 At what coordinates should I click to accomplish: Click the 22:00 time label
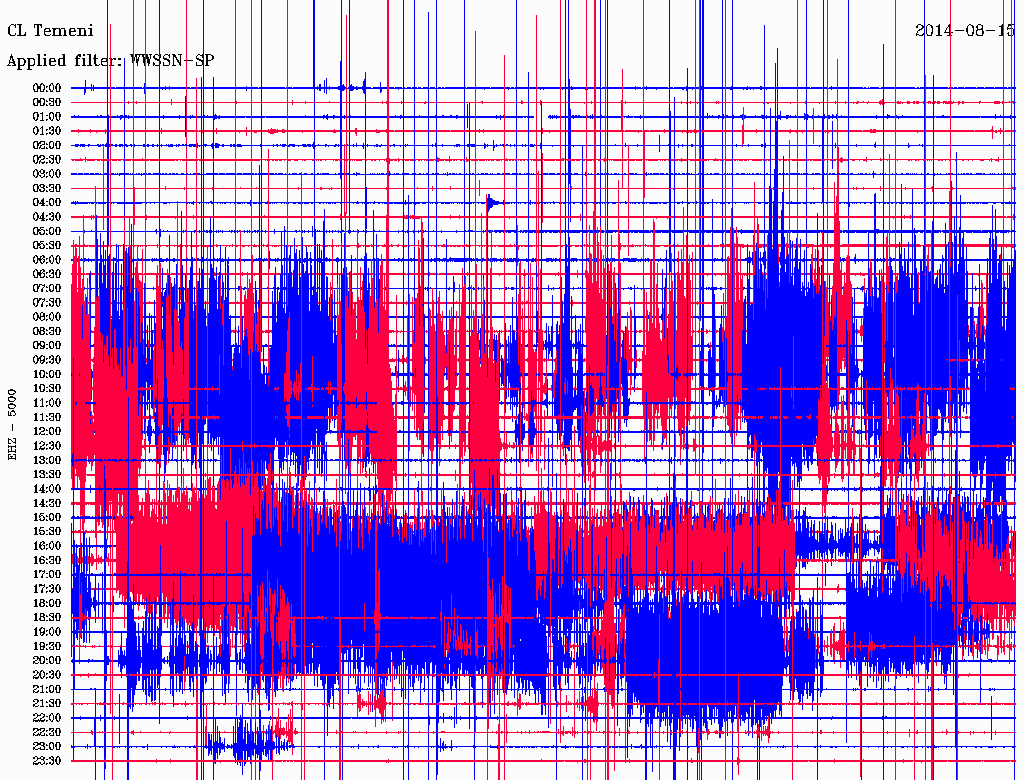coord(47,717)
